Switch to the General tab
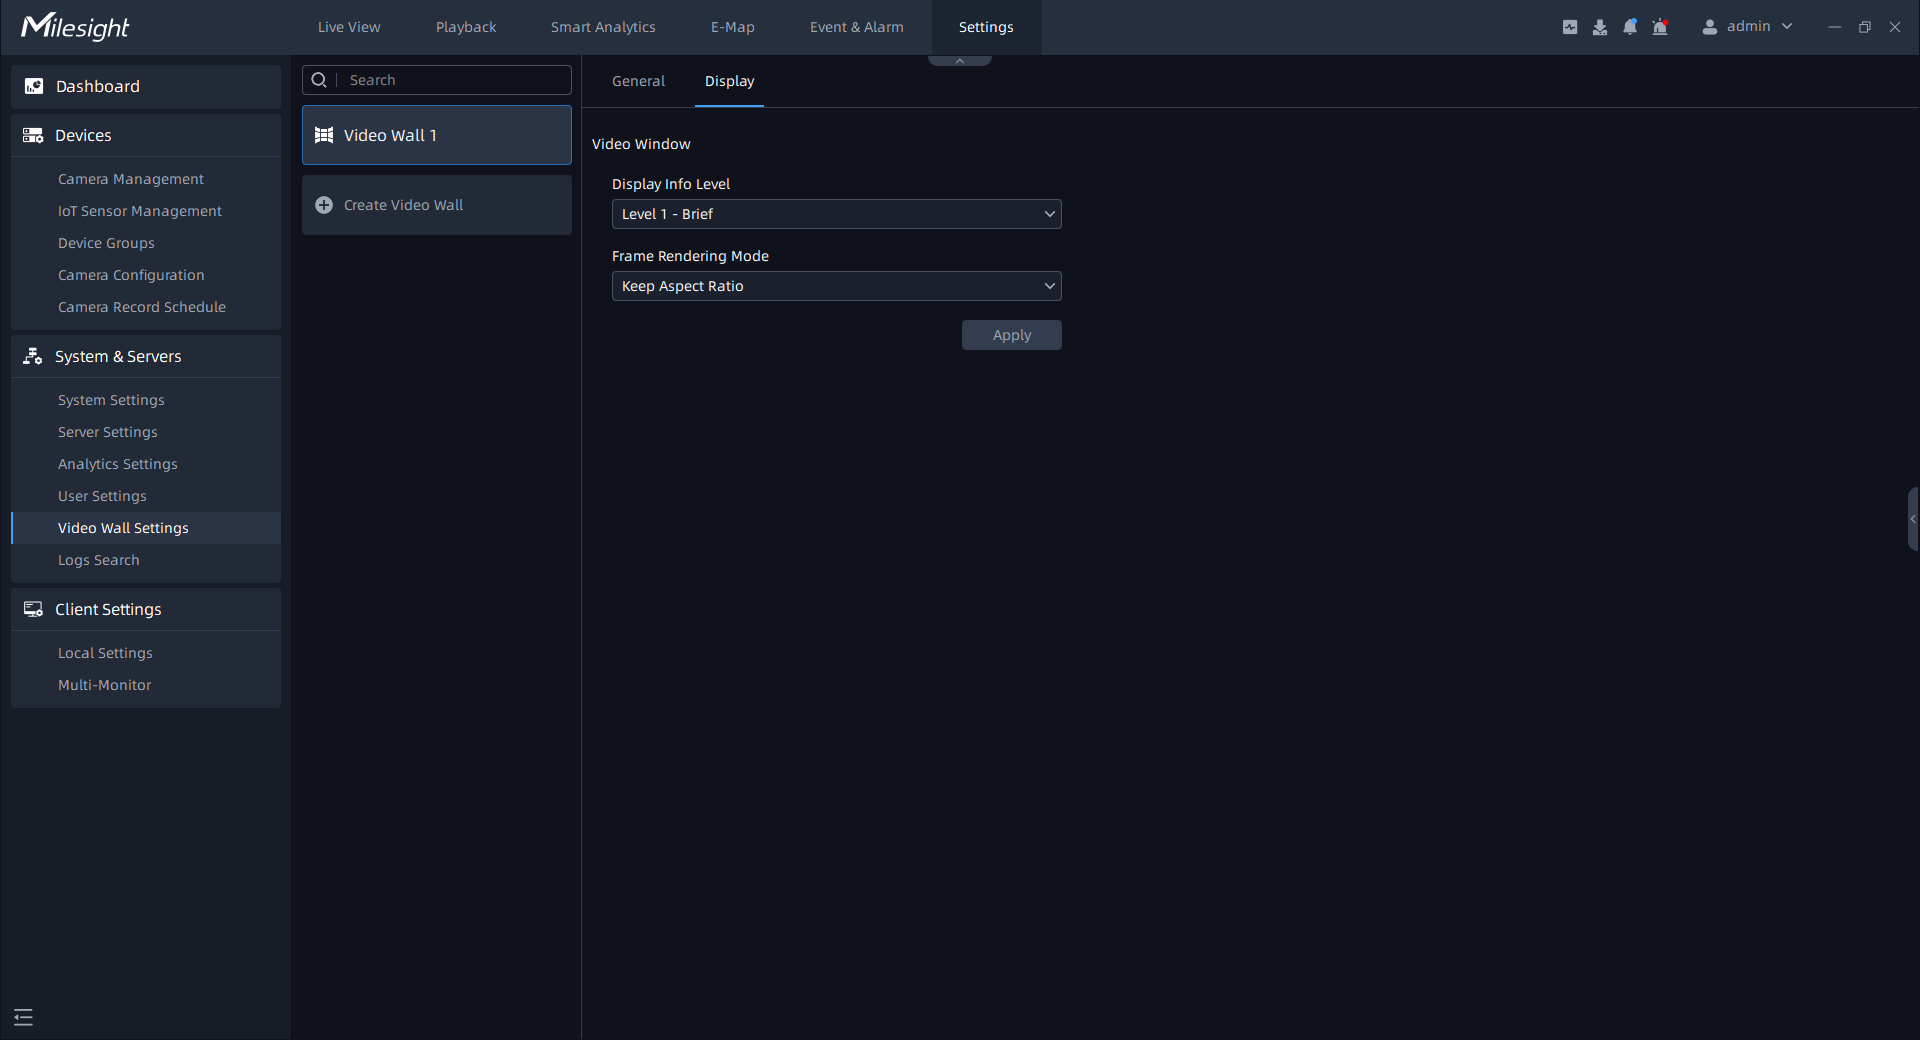 point(638,81)
